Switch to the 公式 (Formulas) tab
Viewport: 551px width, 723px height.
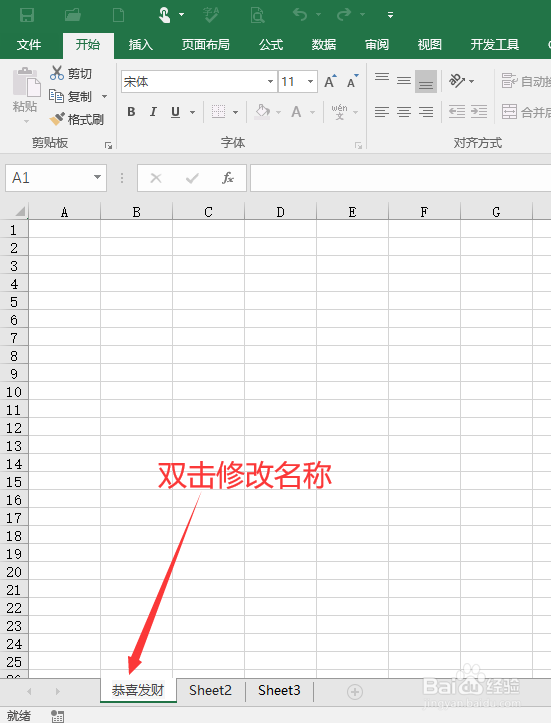(271, 45)
